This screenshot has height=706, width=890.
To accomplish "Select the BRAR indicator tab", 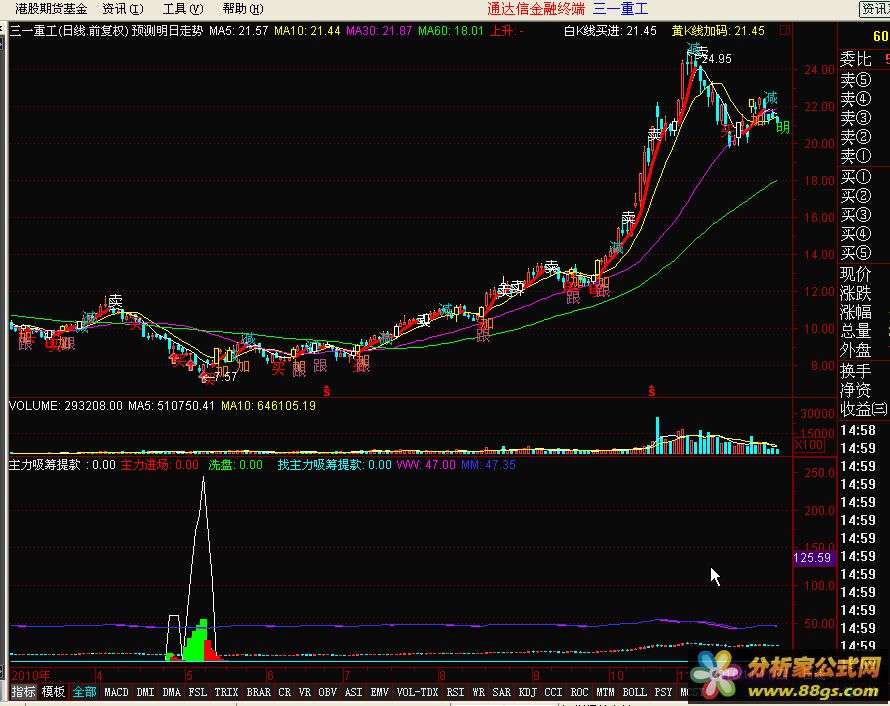I will tap(258, 692).
